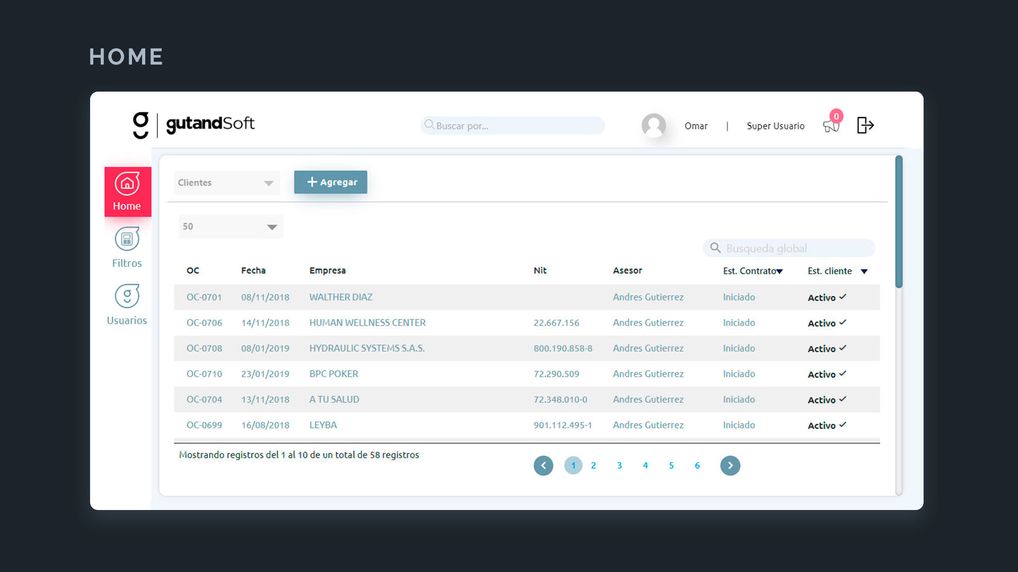This screenshot has width=1018, height=572.
Task: Go to page 2
Action: pyautogui.click(x=593, y=466)
